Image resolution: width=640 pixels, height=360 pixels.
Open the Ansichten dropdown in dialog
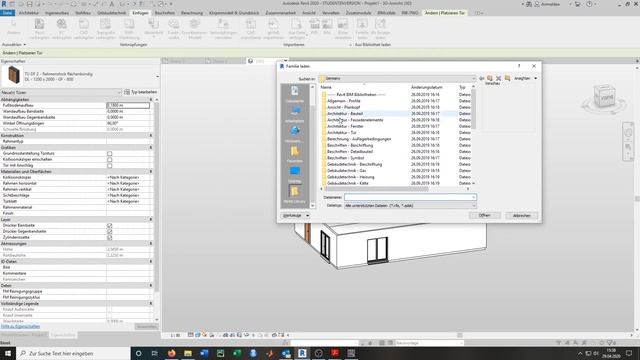pyautogui.click(x=526, y=78)
